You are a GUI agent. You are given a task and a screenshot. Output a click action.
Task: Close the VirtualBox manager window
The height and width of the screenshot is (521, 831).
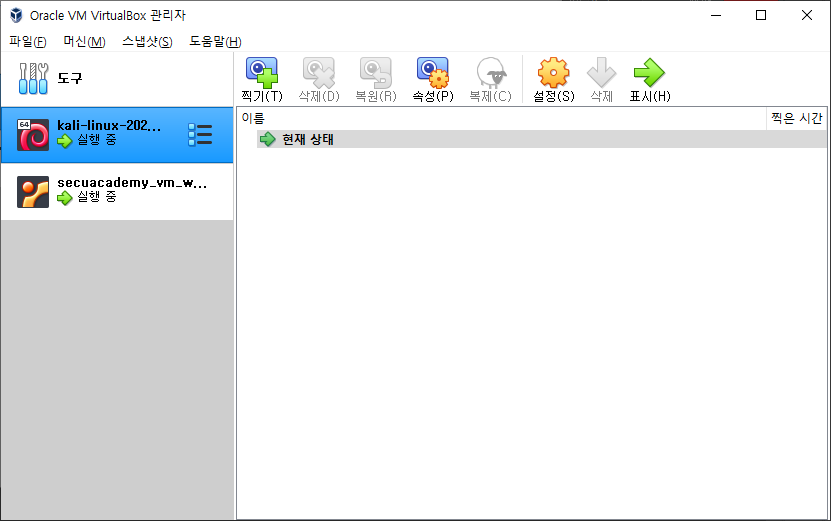click(x=807, y=15)
